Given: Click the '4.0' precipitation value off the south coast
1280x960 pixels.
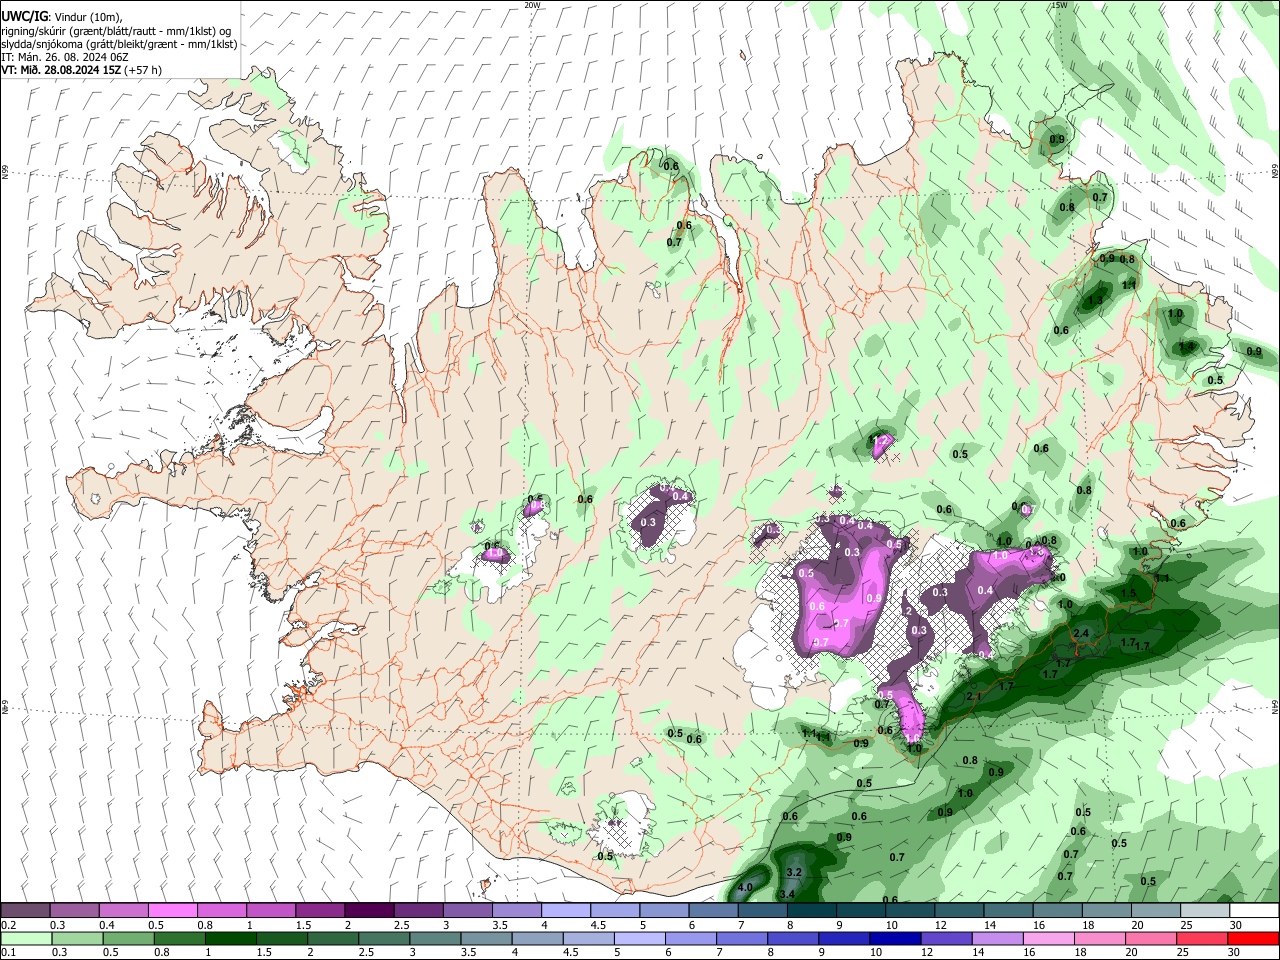Looking at the screenshot, I should pos(745,887).
